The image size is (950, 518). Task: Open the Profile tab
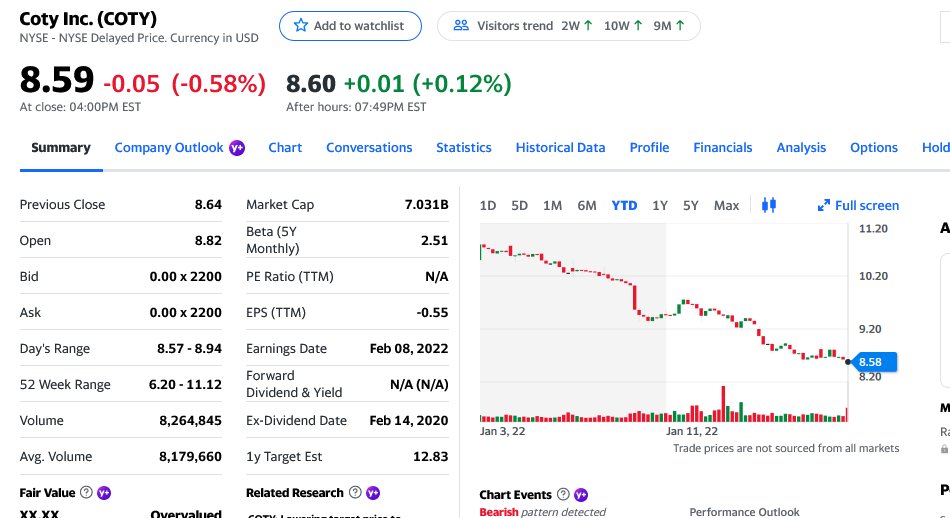click(x=649, y=148)
